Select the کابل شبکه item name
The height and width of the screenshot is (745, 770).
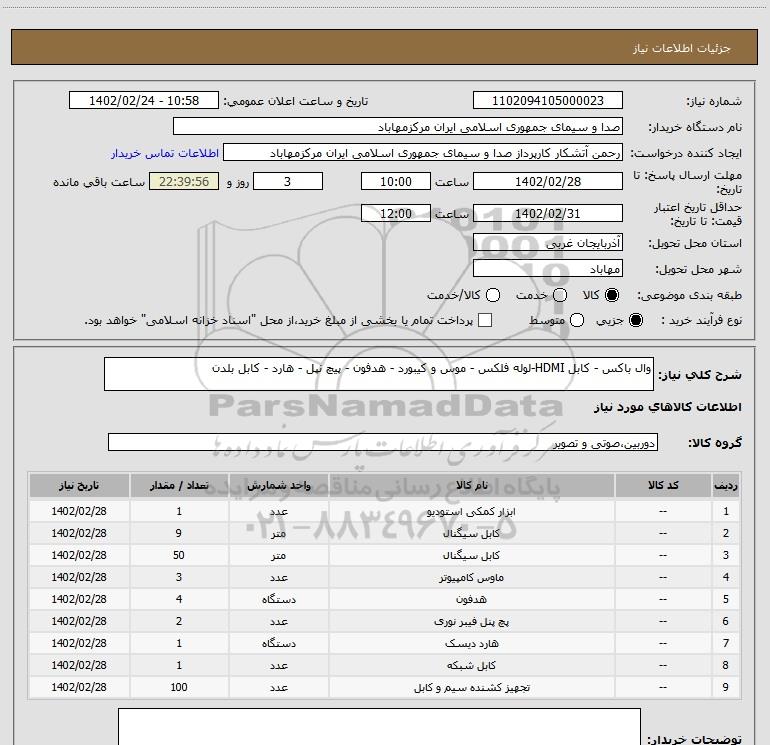click(x=471, y=665)
